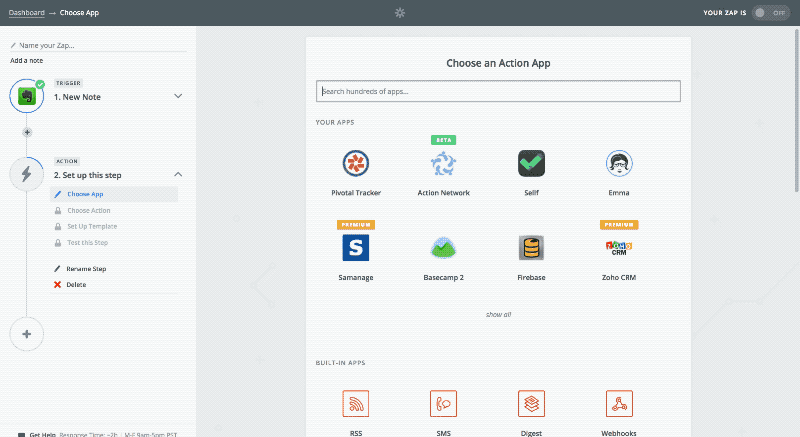Select the RSS built-in app icon
The width and height of the screenshot is (800, 437).
point(356,403)
